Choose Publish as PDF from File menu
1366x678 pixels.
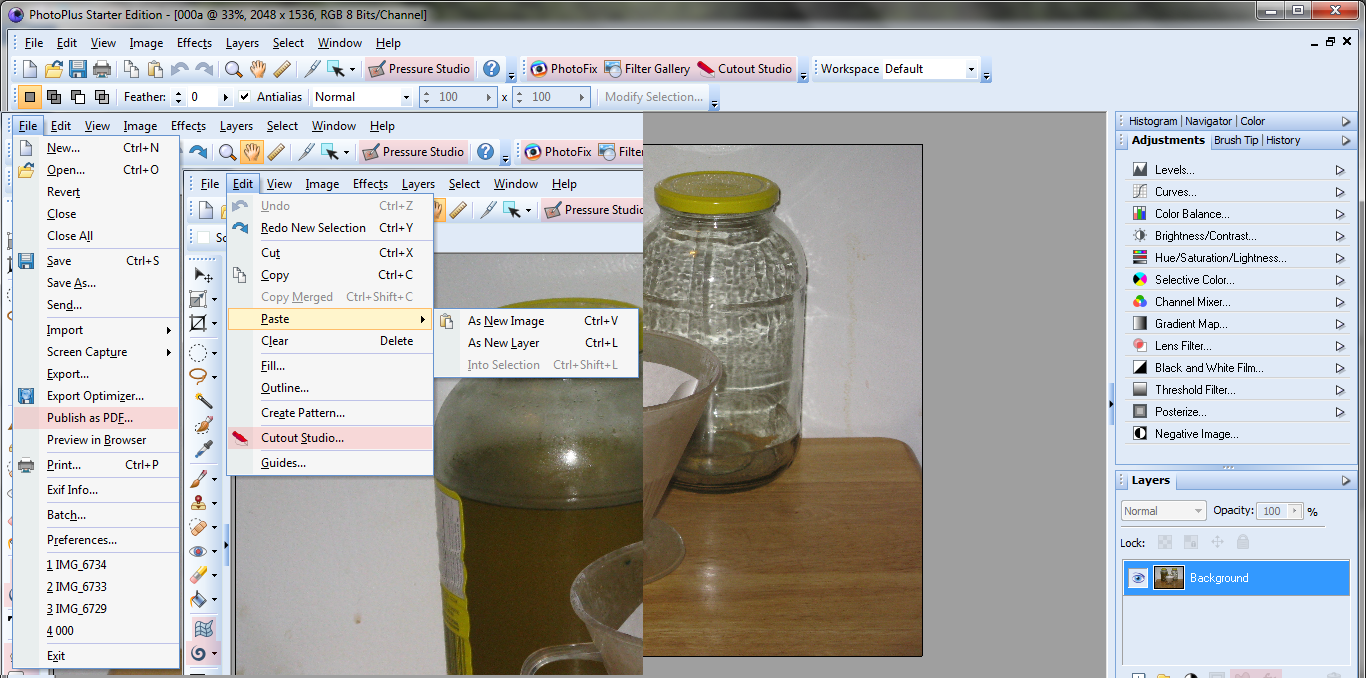96,418
